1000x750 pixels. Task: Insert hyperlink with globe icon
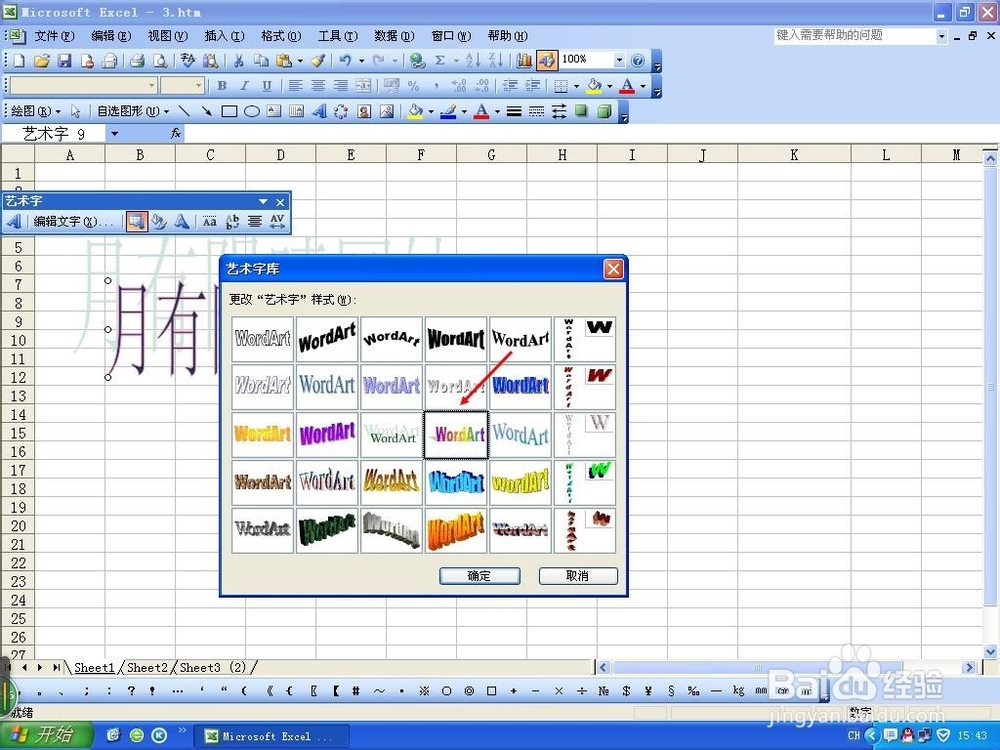[x=418, y=61]
